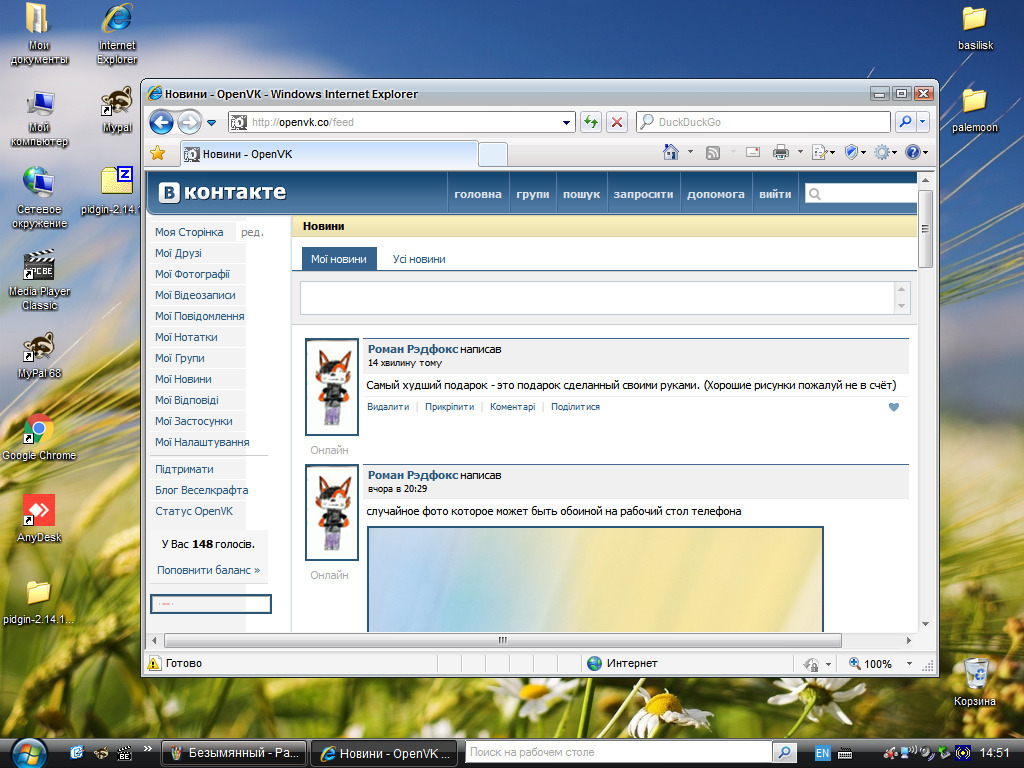Open the AnyDesk desktop icon
Viewport: 1024px width, 768px height.
[39, 519]
